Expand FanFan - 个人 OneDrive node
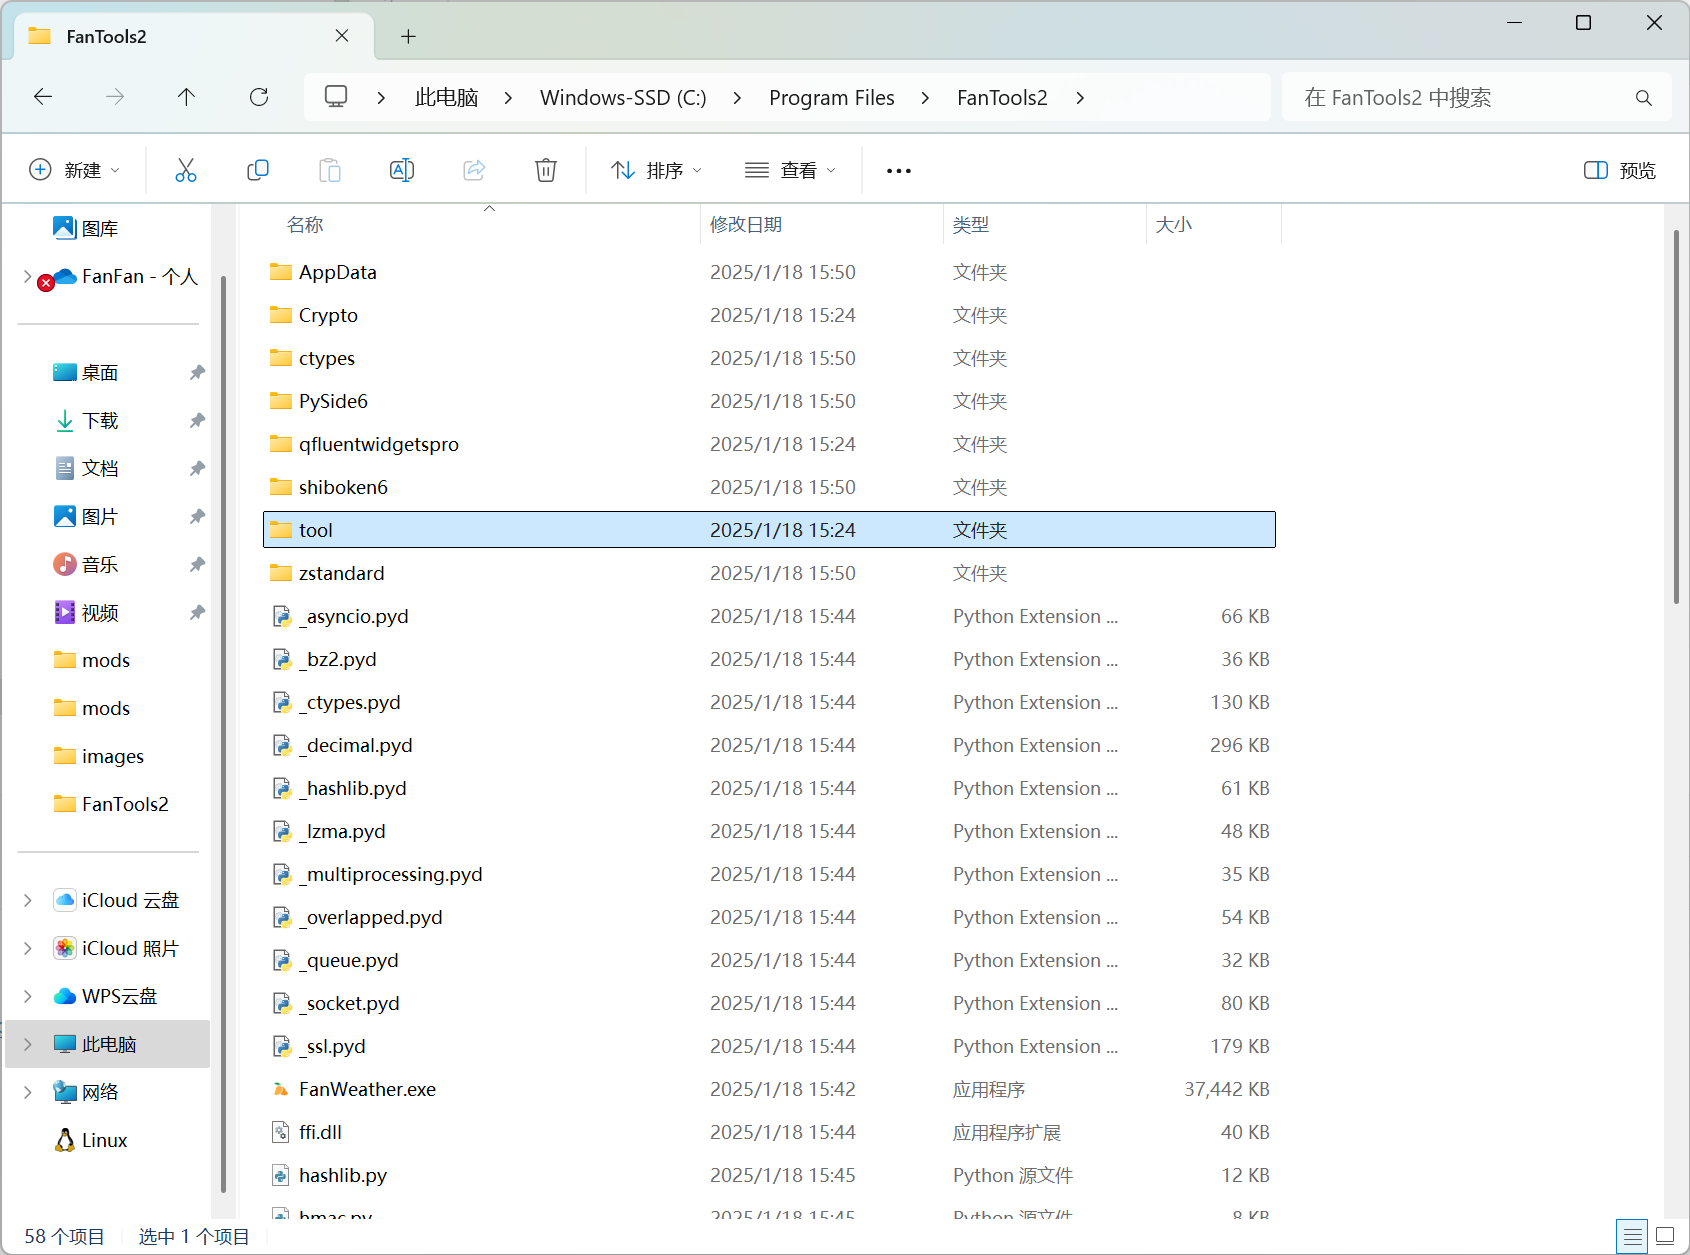This screenshot has height=1255, width=1690. (x=27, y=276)
